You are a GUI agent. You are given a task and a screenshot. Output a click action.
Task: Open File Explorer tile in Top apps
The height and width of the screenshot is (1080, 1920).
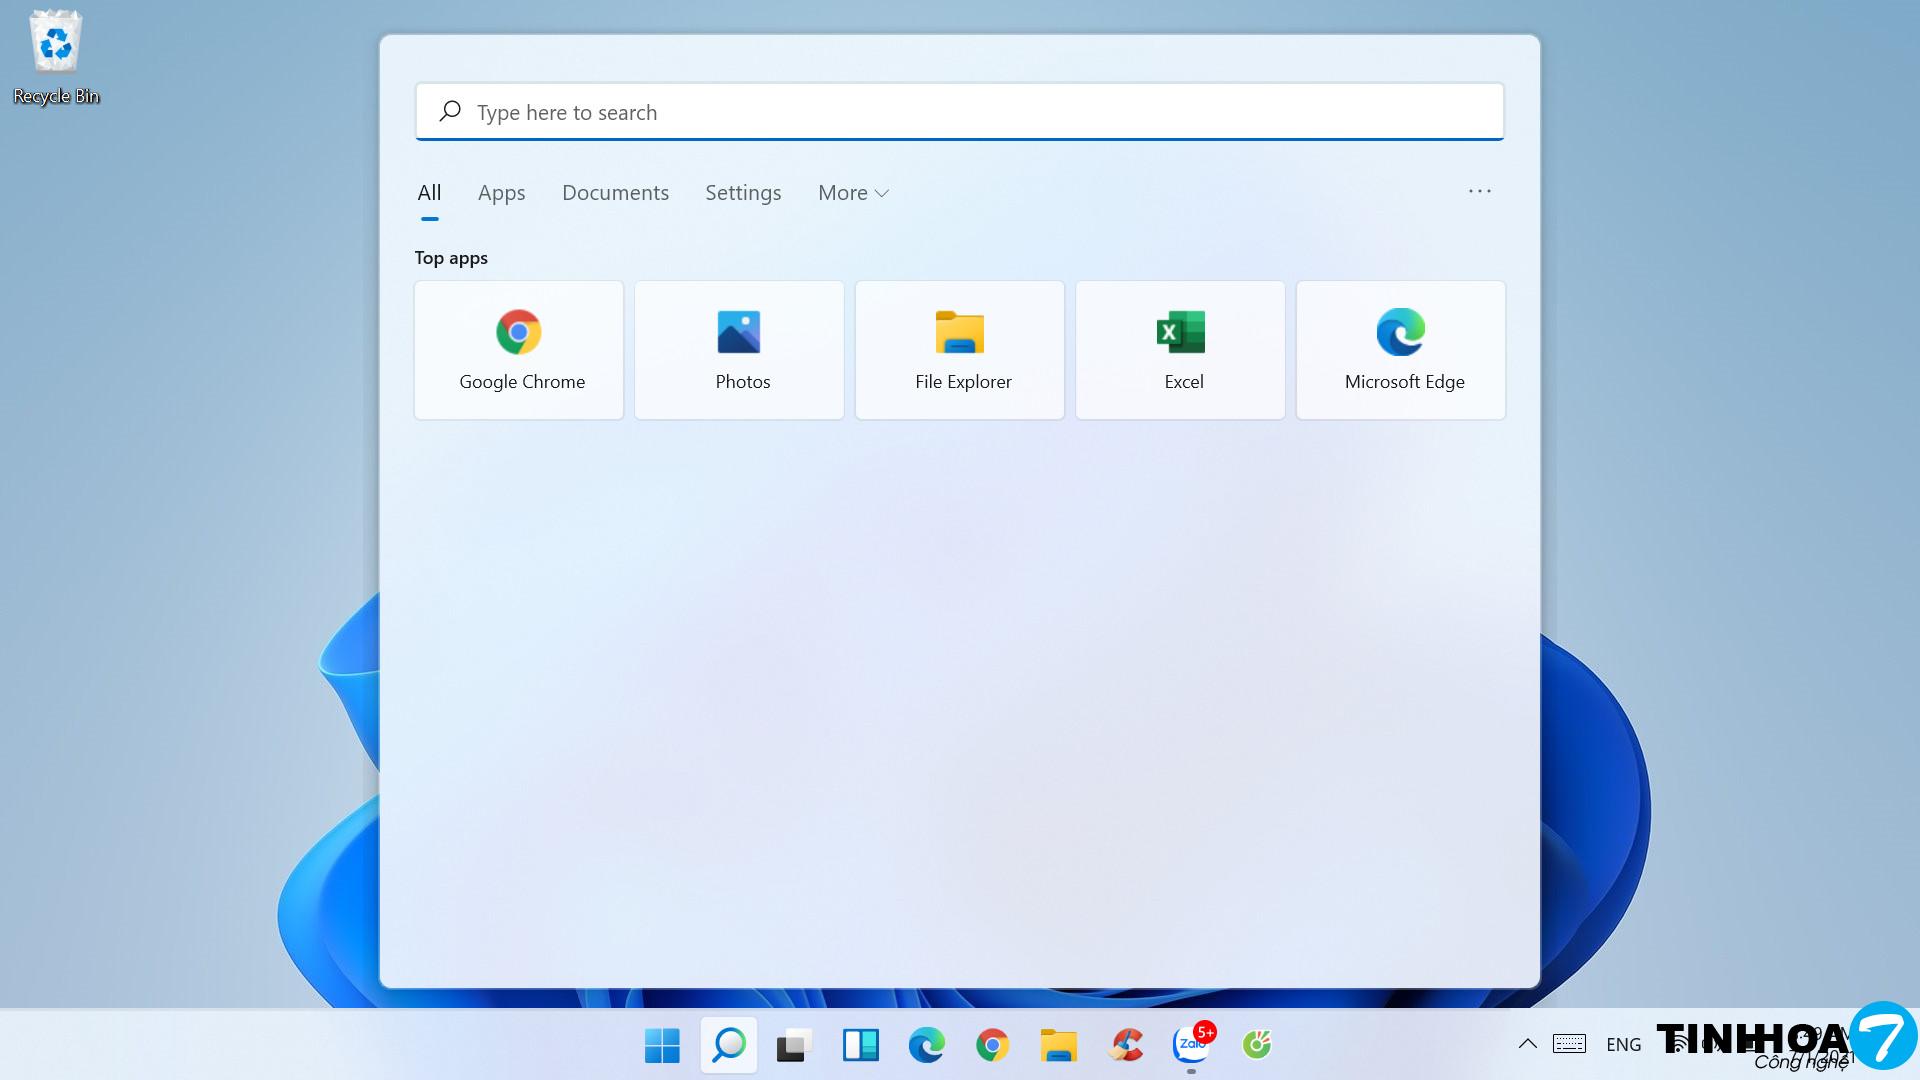960,350
